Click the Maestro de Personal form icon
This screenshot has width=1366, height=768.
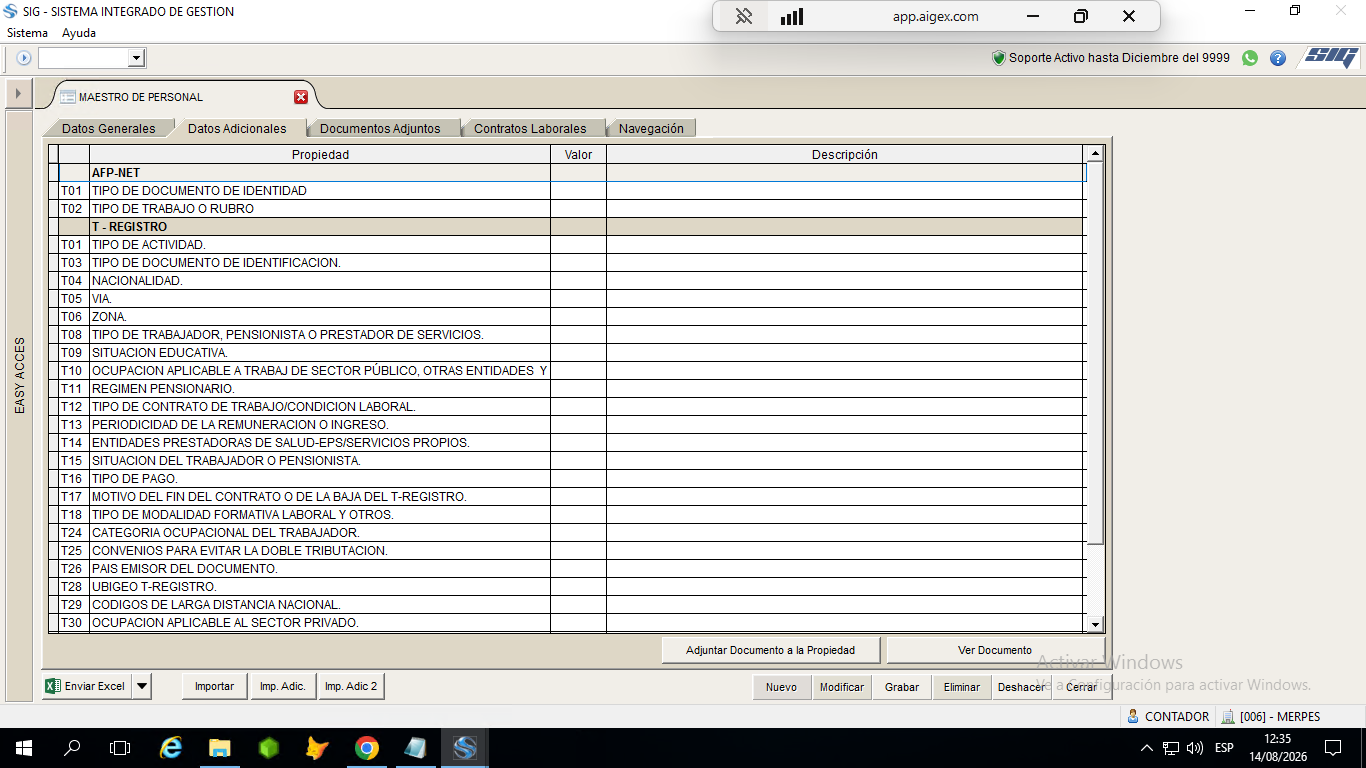point(67,97)
